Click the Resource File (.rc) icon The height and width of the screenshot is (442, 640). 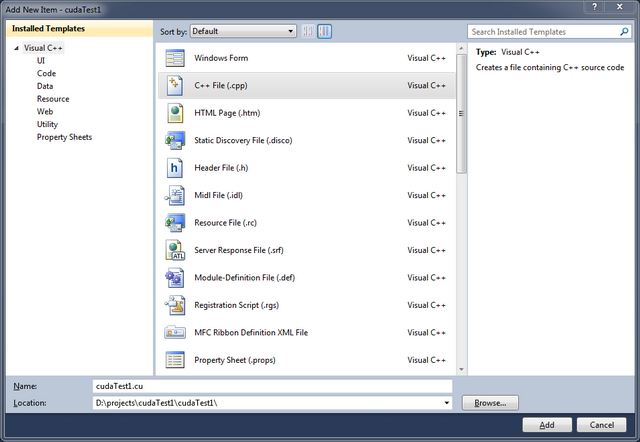175,223
